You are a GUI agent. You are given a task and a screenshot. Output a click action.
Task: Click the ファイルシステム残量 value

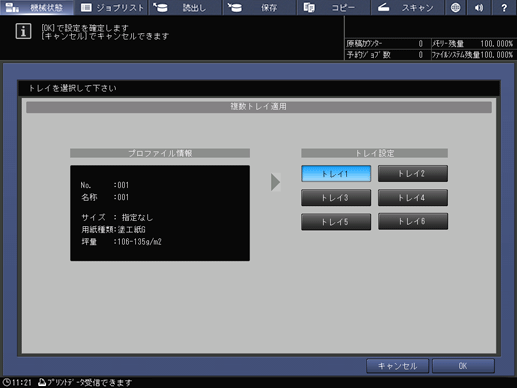(x=496, y=55)
